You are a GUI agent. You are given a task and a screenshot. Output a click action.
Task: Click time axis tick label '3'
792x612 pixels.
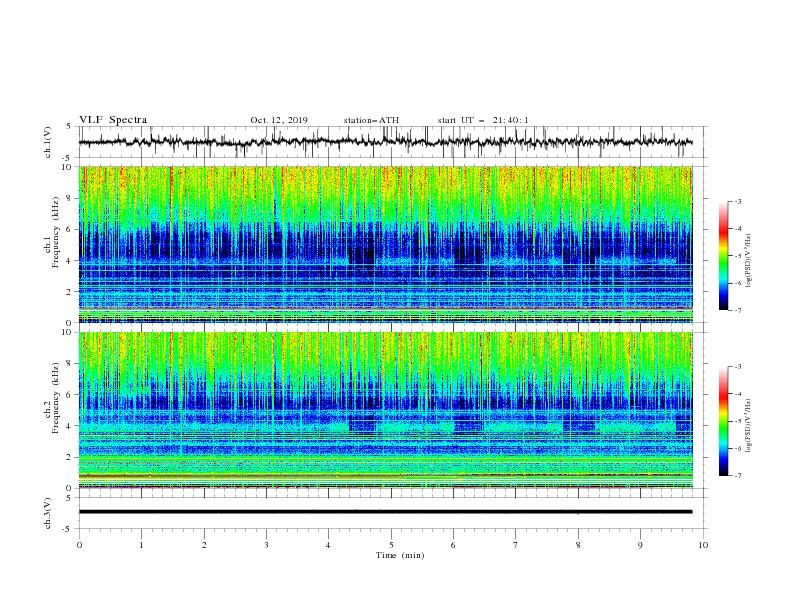coord(266,545)
